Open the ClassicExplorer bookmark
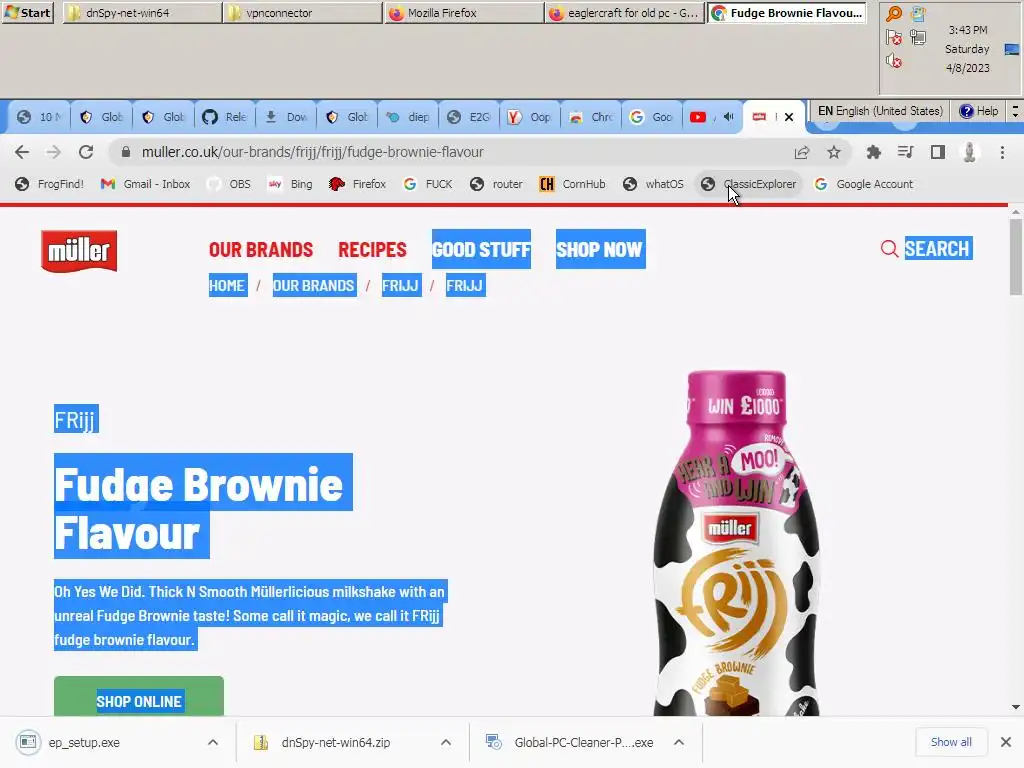The width and height of the screenshot is (1024, 768). (x=749, y=184)
